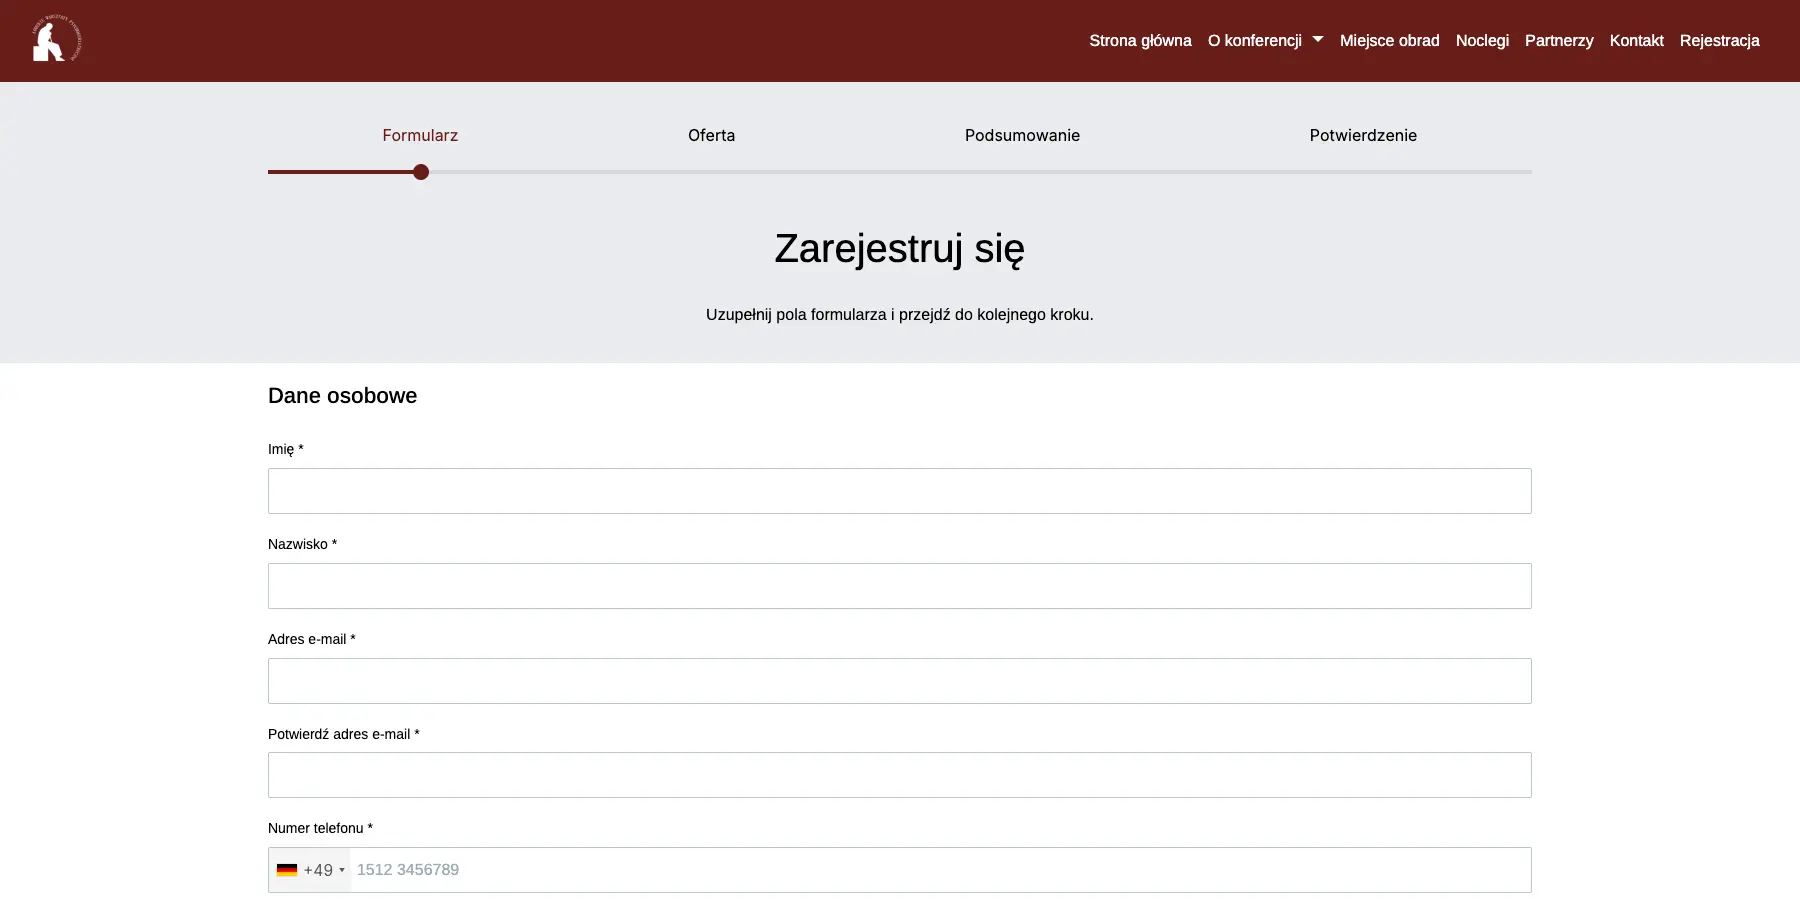Open the +49 country code dropdown
The image size is (1800, 901).
tap(310, 870)
